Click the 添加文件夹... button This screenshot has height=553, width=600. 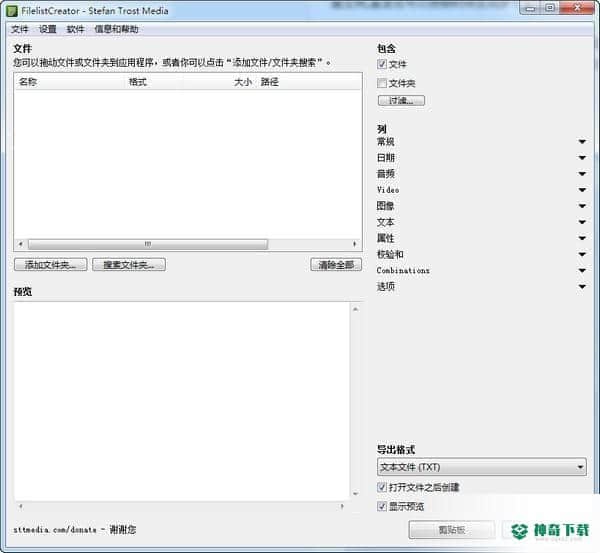[51, 264]
